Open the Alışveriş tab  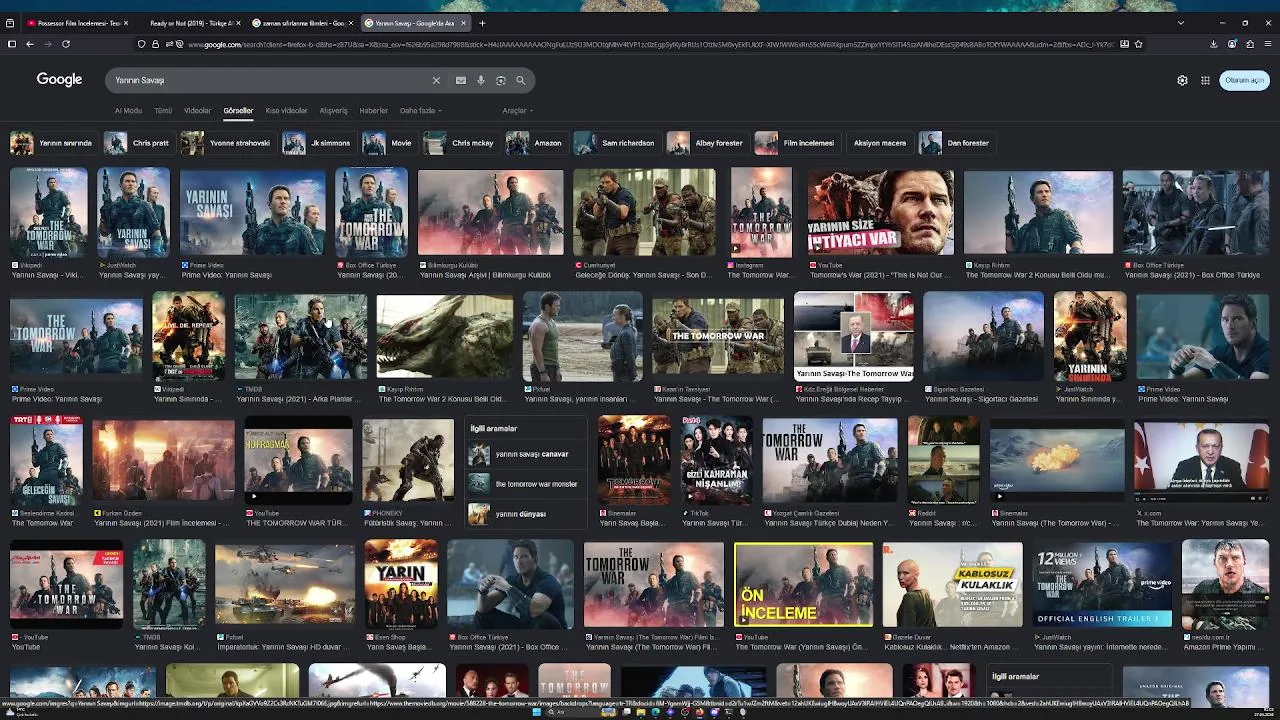pos(333,111)
